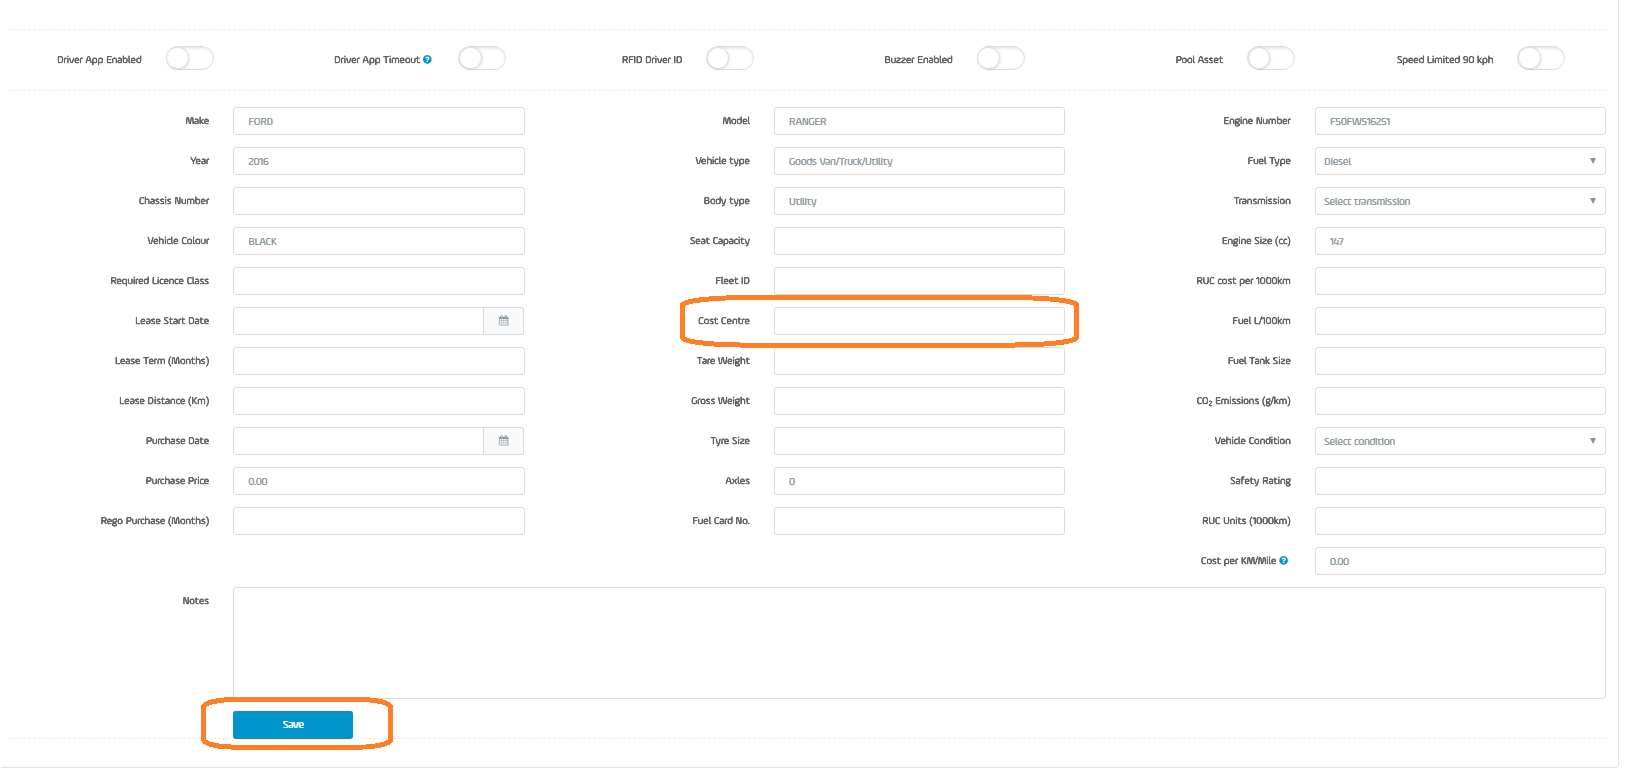Click the Fuel Card No. field
This screenshot has height=784, width=1635.
[x=919, y=521]
